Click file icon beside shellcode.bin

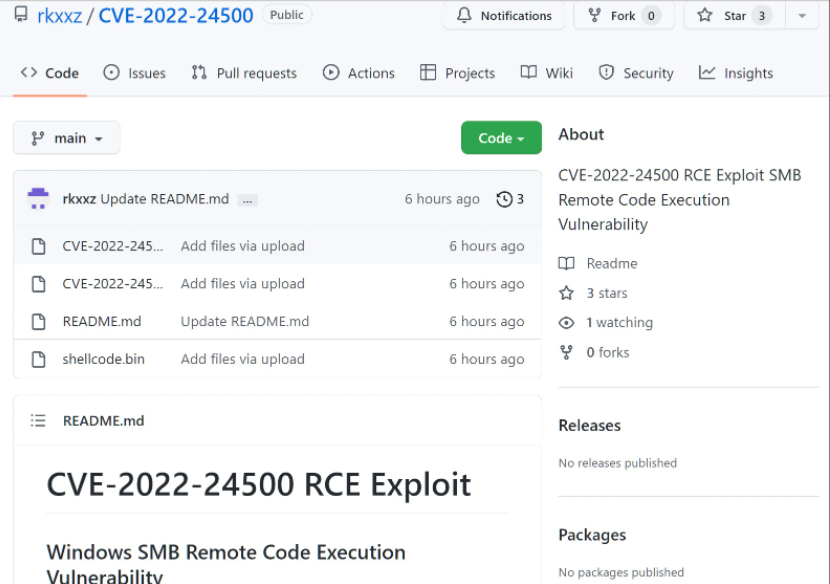pyautogui.click(x=39, y=359)
